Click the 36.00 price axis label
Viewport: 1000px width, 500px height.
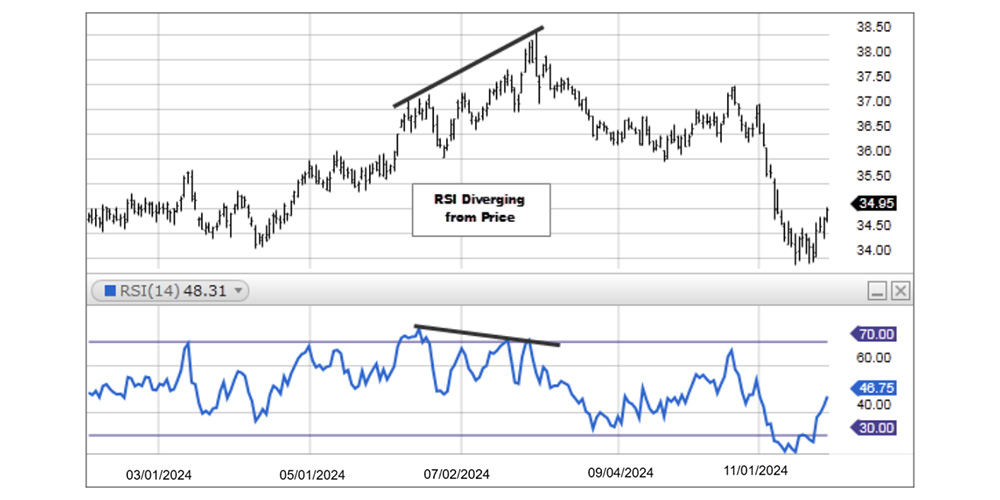tap(874, 151)
